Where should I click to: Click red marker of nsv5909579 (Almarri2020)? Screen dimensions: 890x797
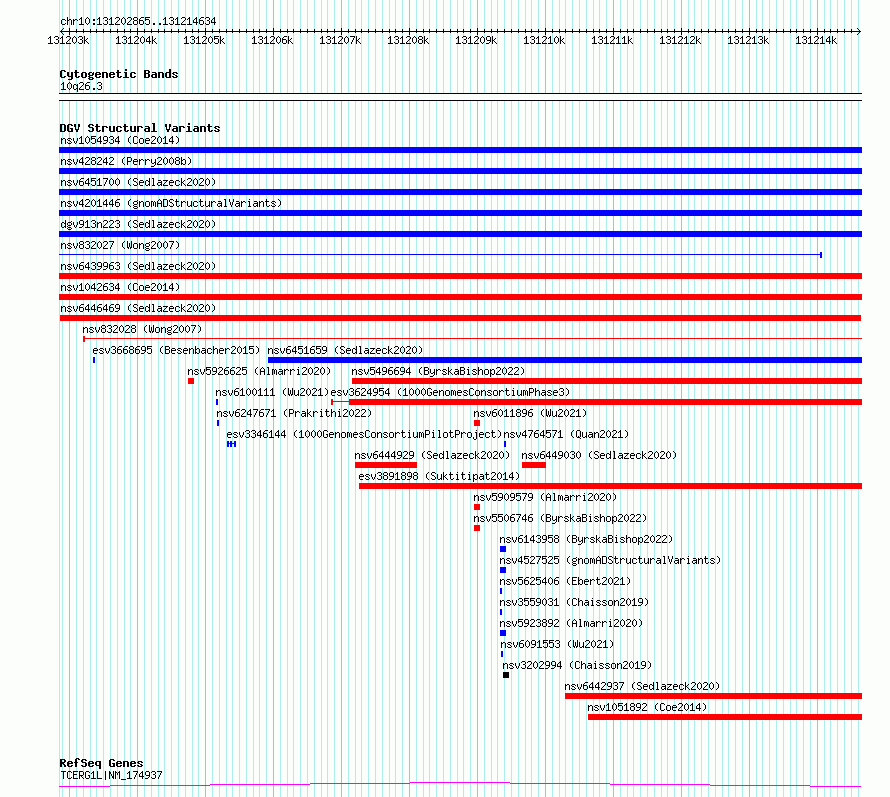(477, 507)
